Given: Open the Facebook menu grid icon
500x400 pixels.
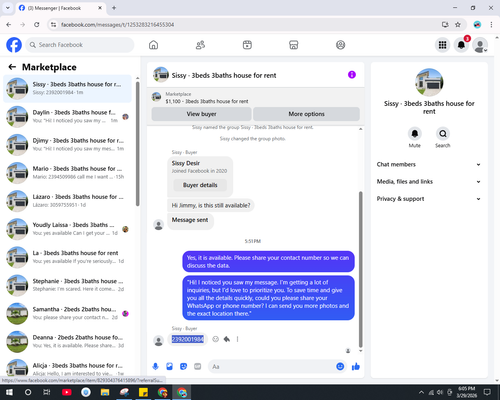Looking at the screenshot, I should tap(442, 45).
